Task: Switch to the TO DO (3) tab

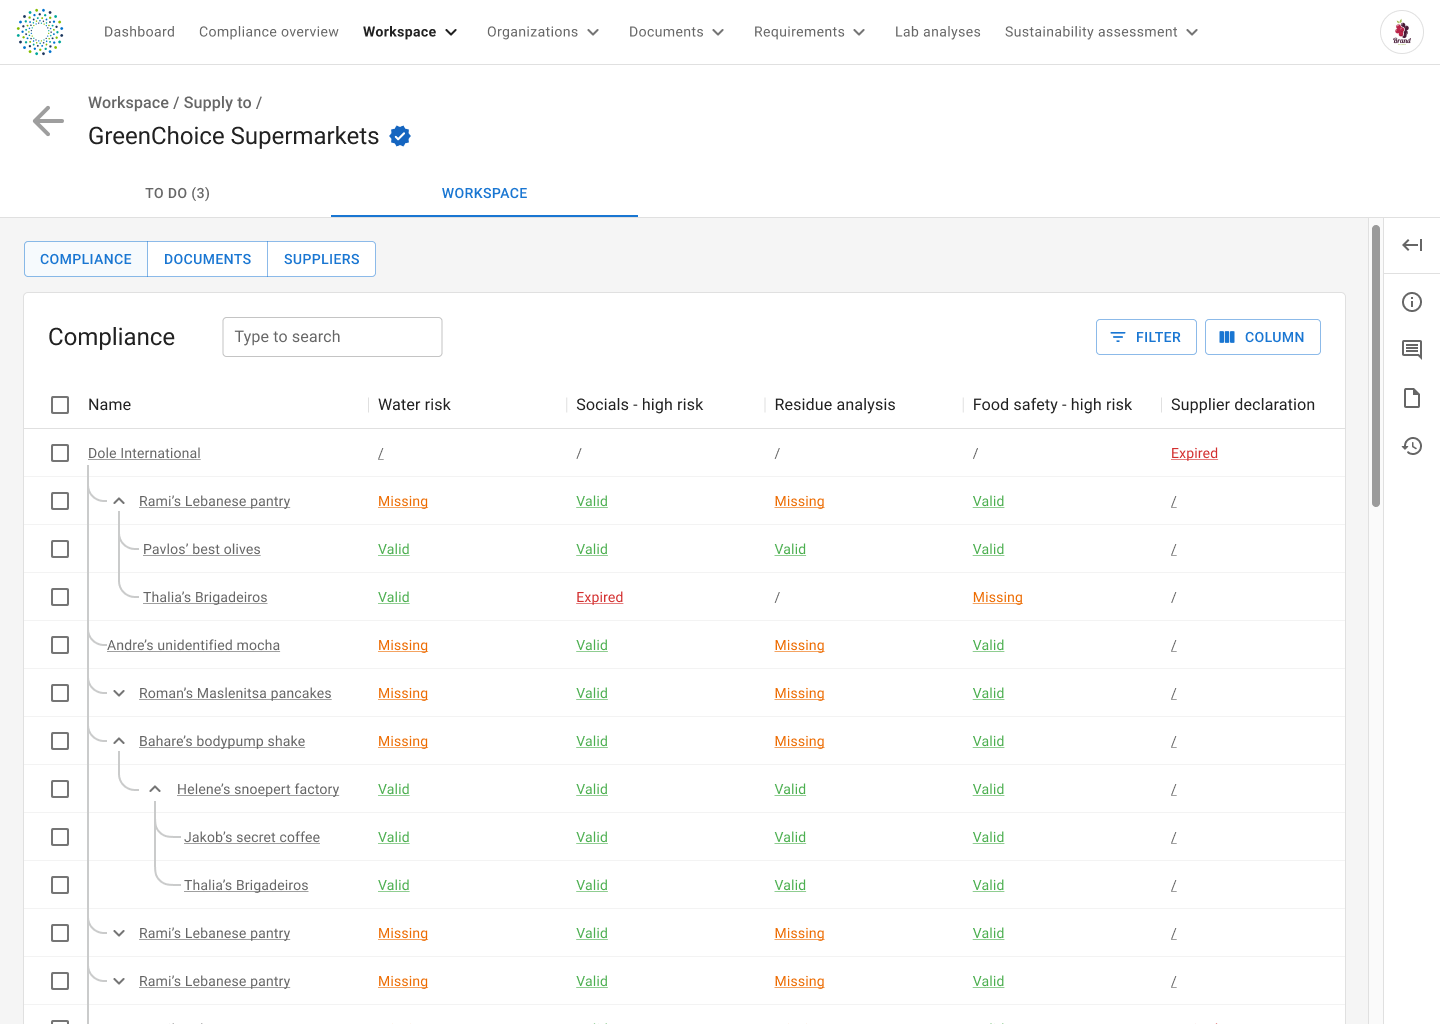Action: (177, 193)
